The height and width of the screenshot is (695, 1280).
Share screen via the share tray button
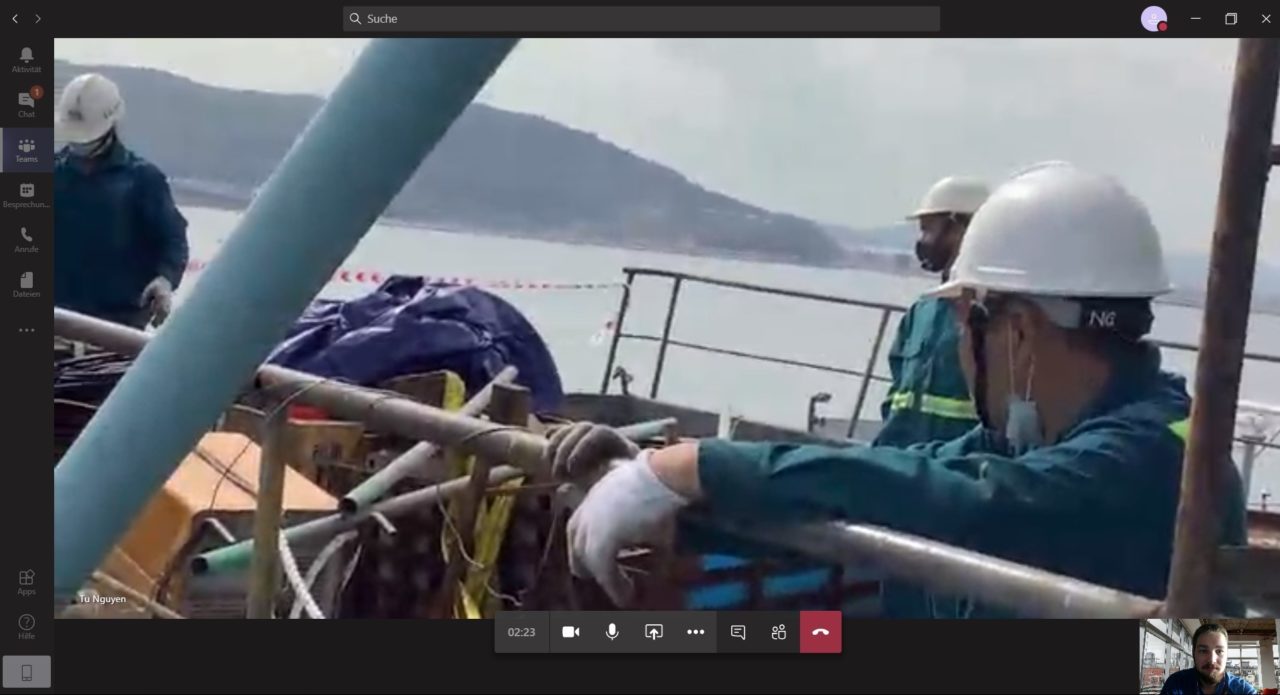click(654, 632)
